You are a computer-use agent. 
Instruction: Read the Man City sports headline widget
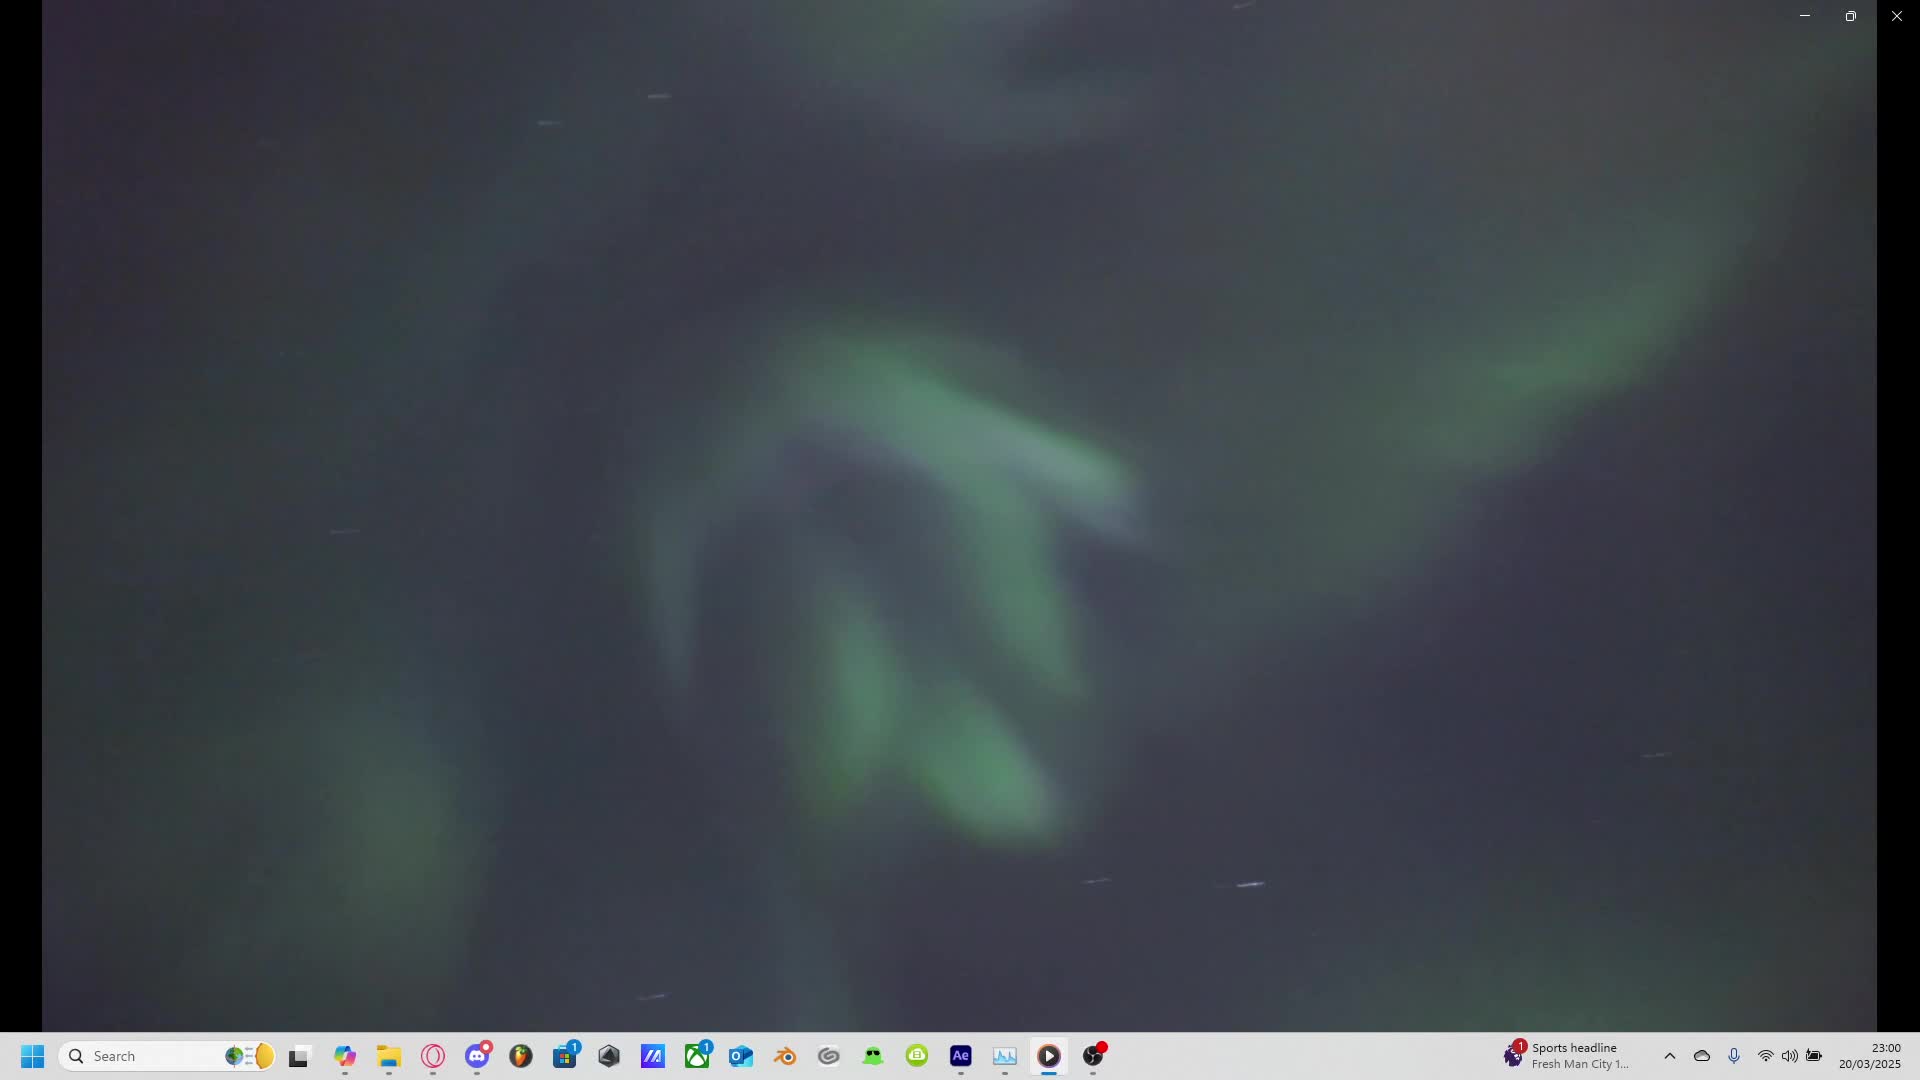pyautogui.click(x=1570, y=1055)
